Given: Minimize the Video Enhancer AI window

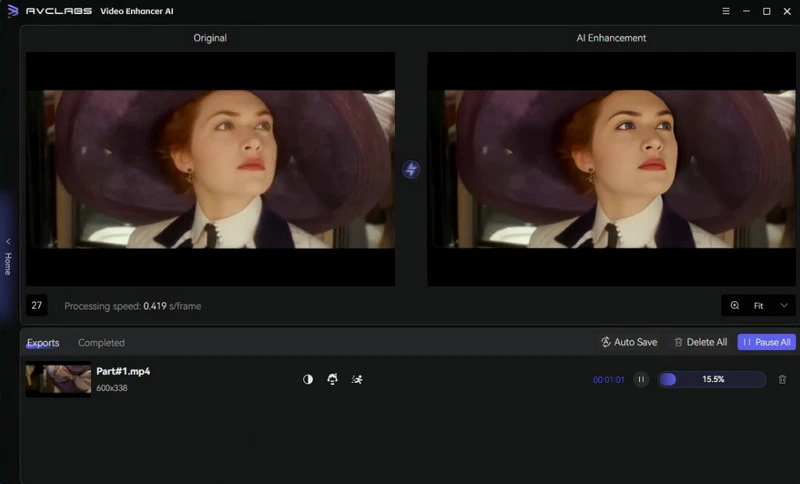Looking at the screenshot, I should pyautogui.click(x=746, y=11).
